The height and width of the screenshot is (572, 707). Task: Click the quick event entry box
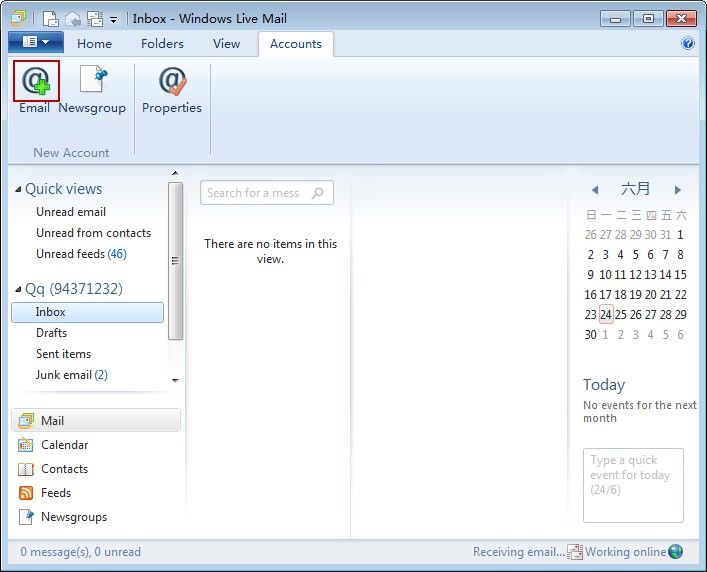tap(634, 485)
